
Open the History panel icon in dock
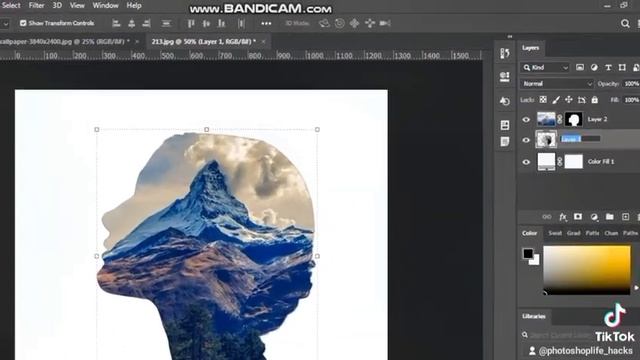[505, 53]
